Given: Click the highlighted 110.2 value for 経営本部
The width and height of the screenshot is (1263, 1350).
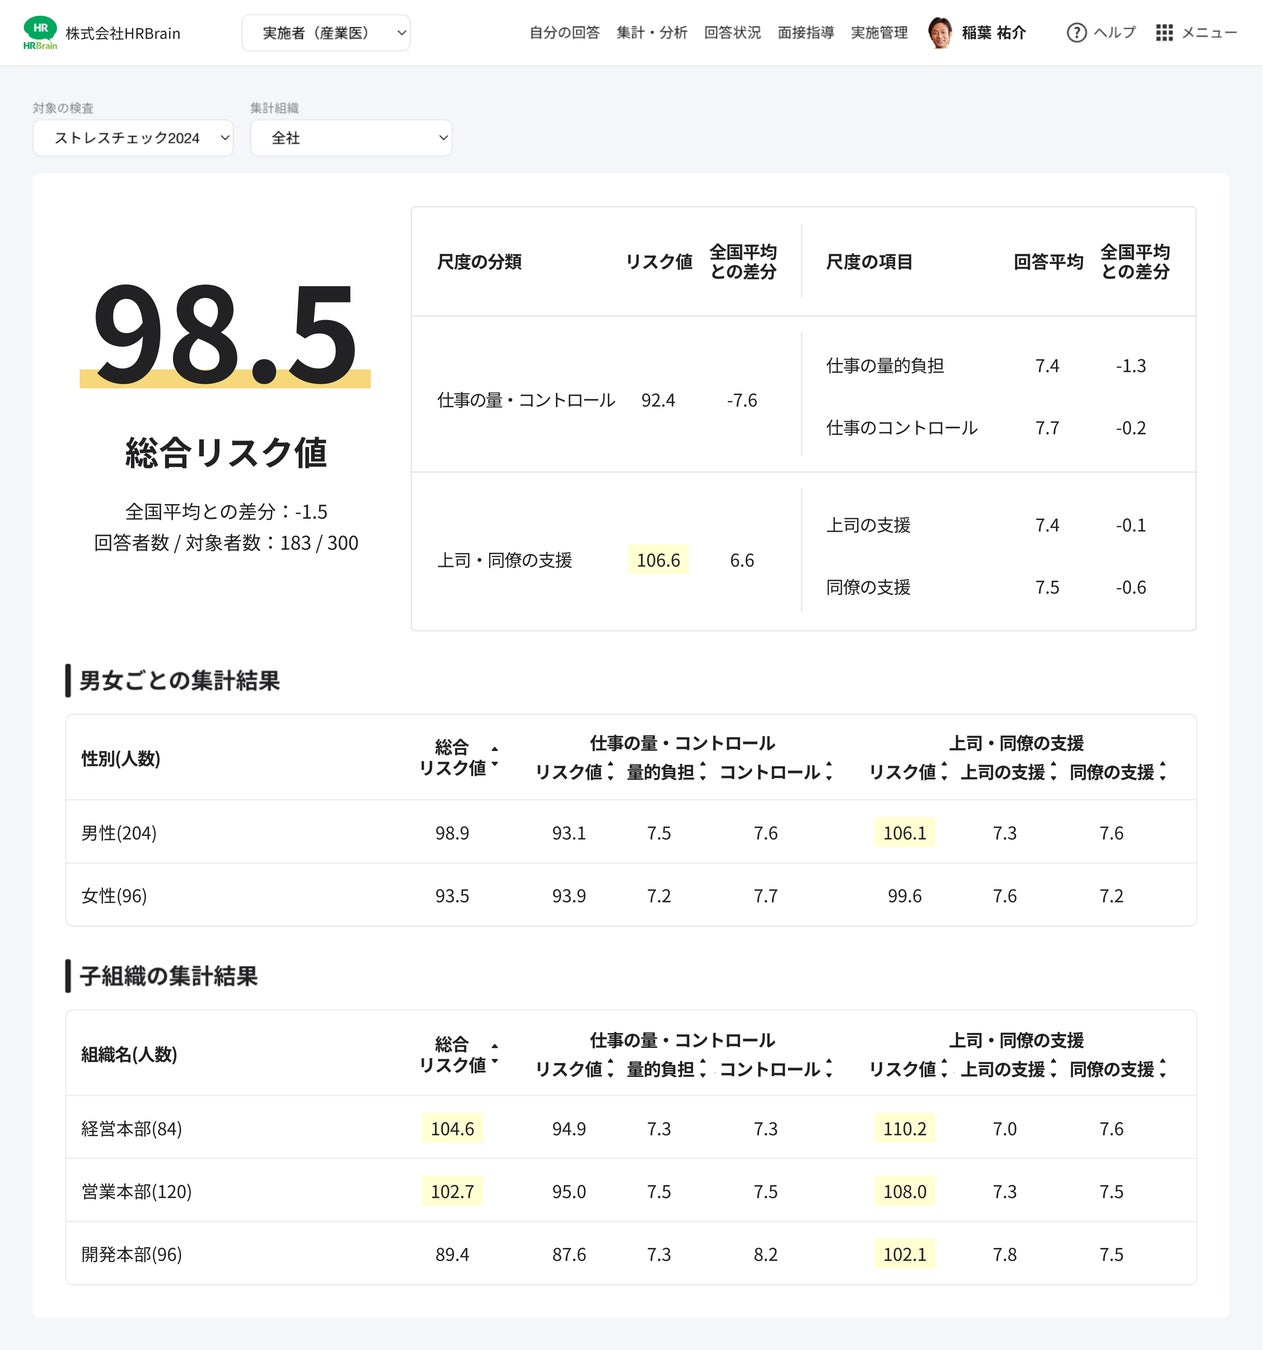Looking at the screenshot, I should click(x=904, y=1129).
